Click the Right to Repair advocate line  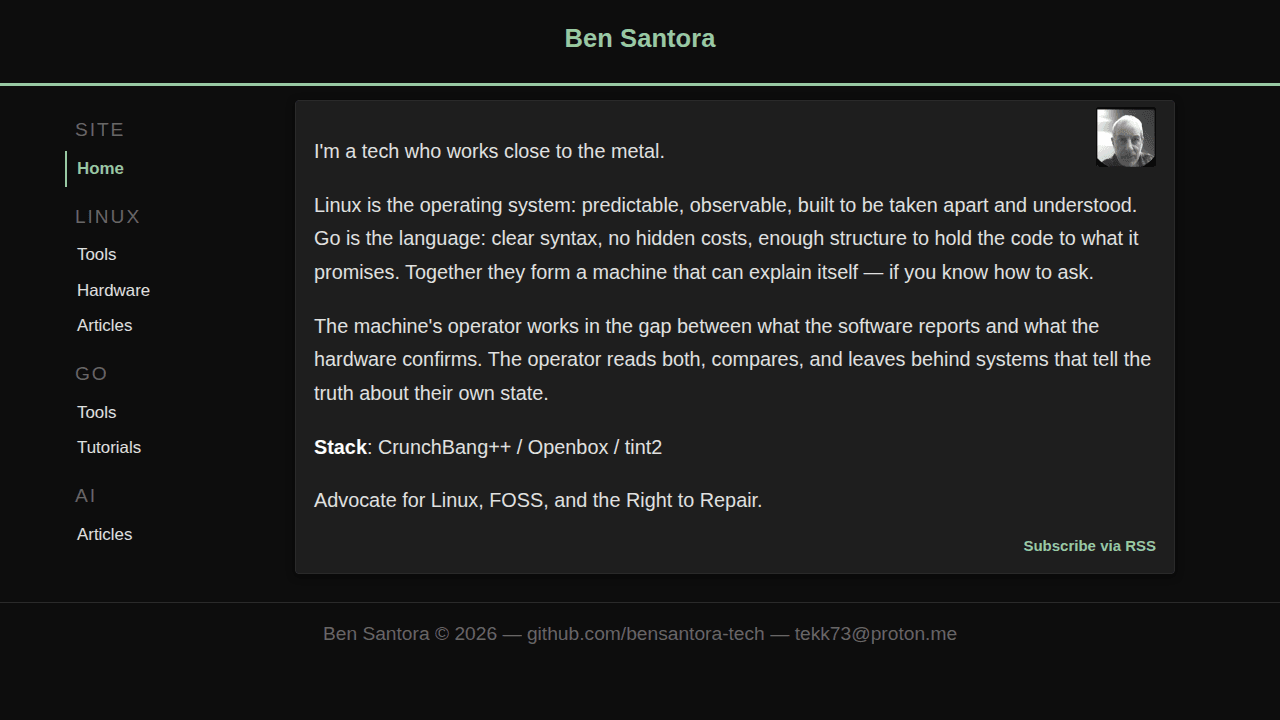point(538,500)
